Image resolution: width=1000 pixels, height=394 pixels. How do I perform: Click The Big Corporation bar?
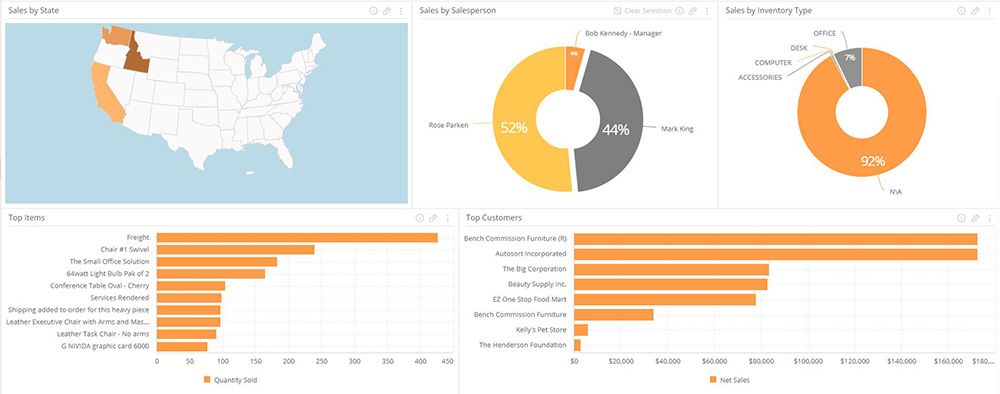coord(672,269)
